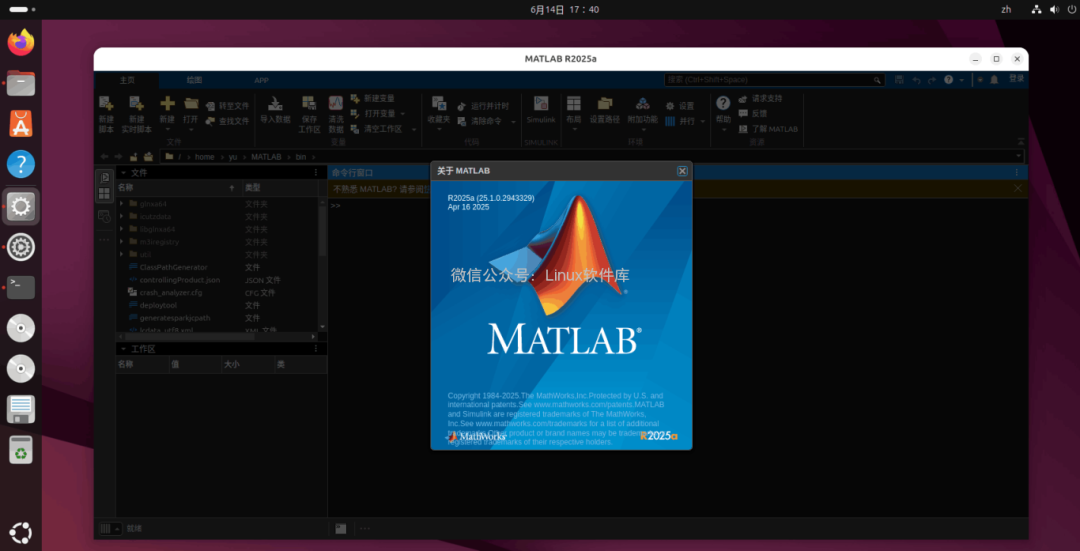Switch to the 主页 (Home) tab
1080x551 pixels.
click(x=127, y=80)
